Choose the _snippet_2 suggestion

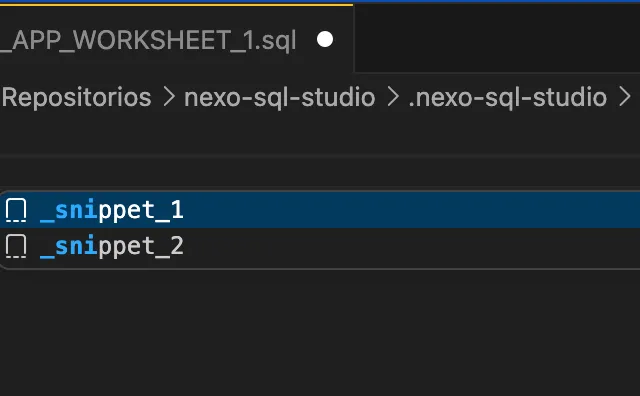[x=320, y=246]
